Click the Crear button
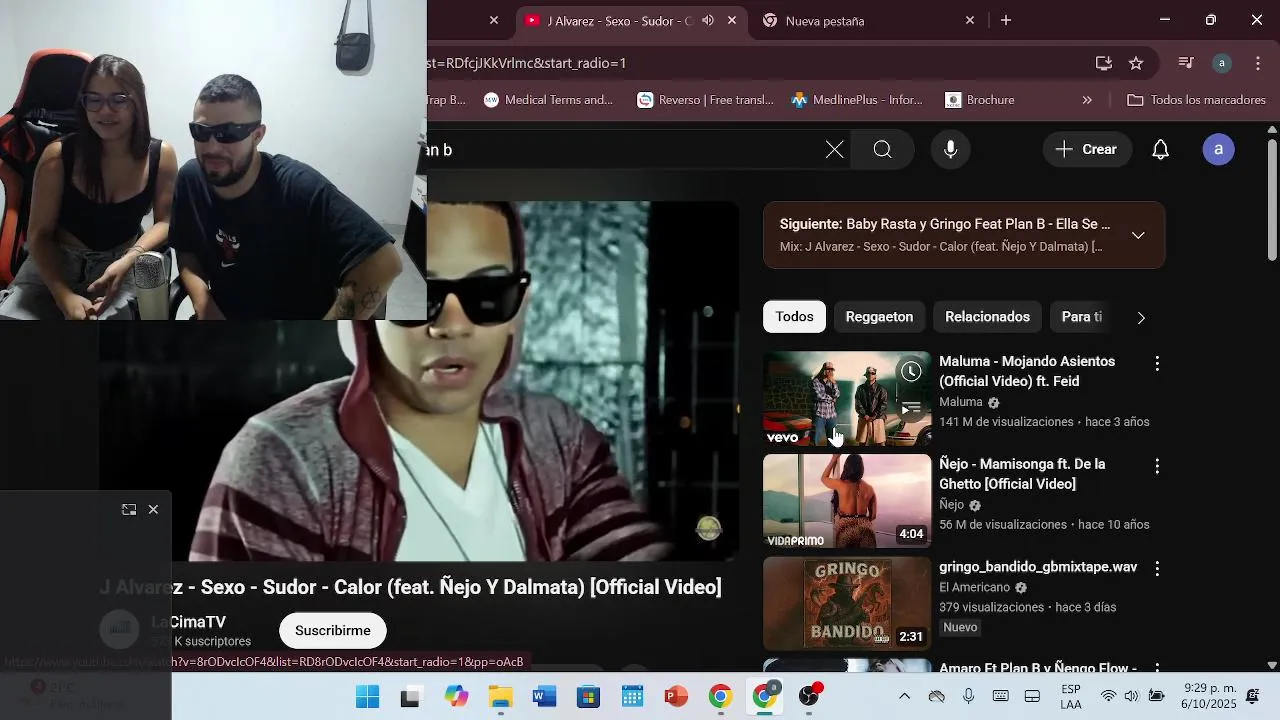 [1086, 150]
